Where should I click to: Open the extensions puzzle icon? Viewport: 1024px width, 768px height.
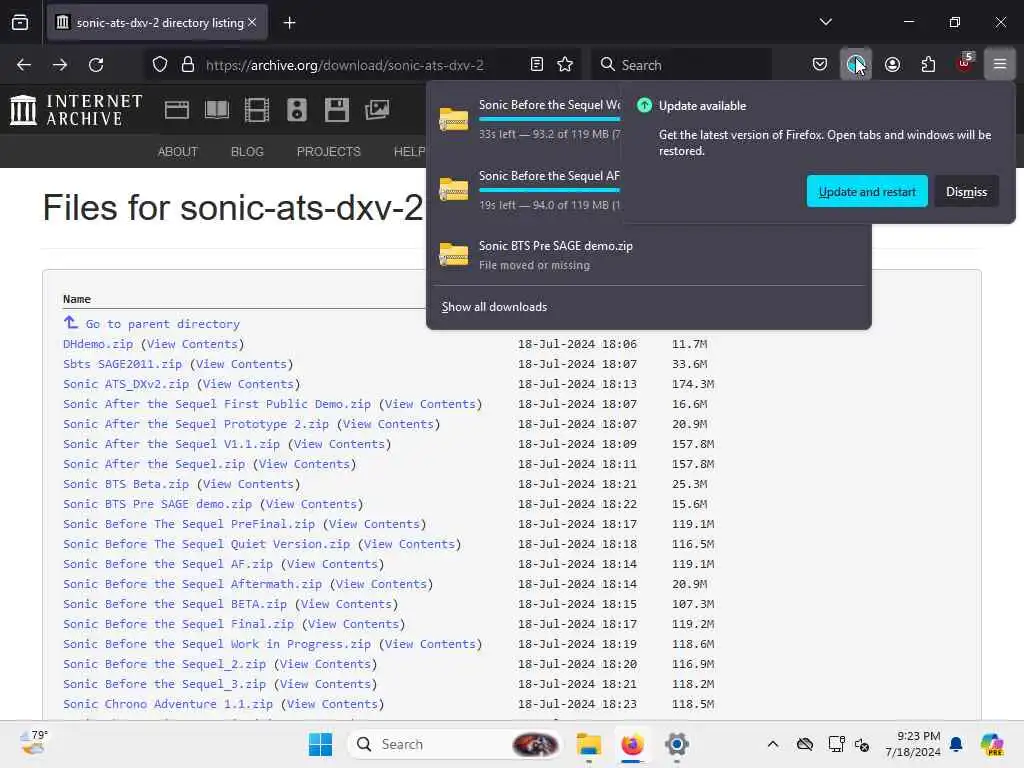click(x=928, y=65)
